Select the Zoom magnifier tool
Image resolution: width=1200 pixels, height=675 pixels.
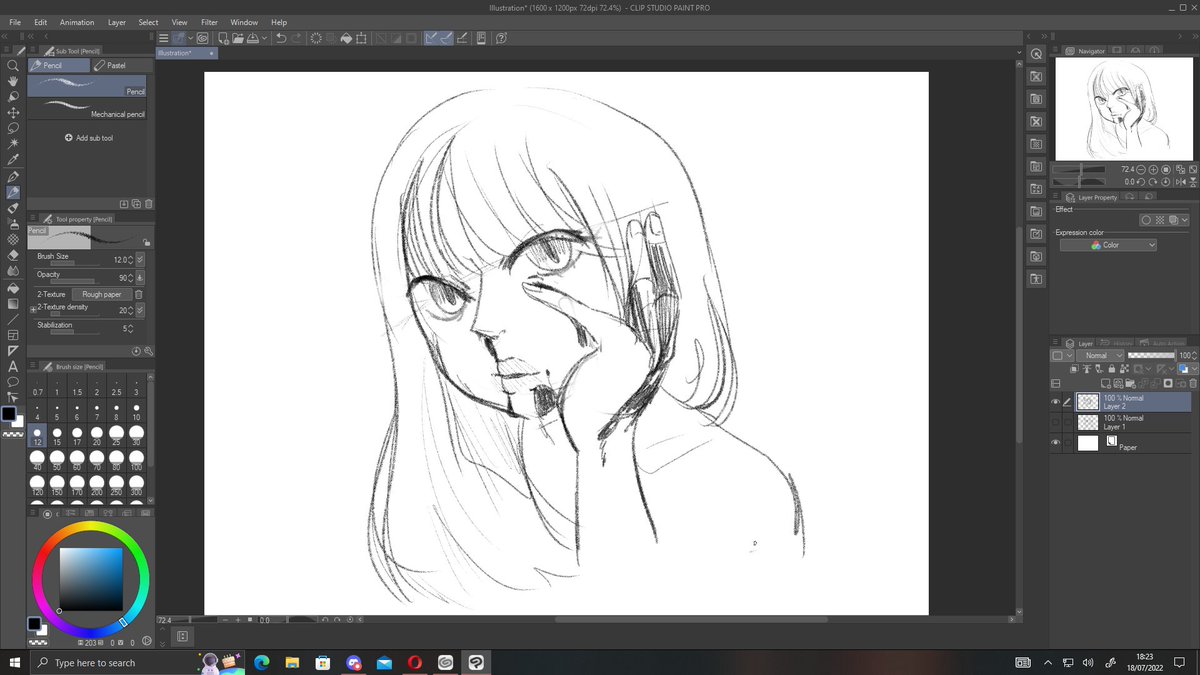pyautogui.click(x=13, y=65)
